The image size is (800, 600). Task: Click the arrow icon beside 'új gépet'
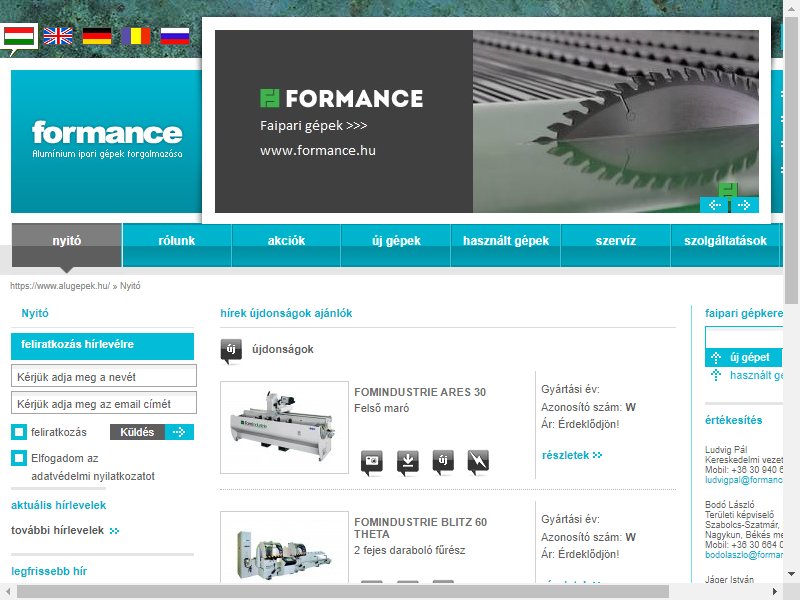716,357
